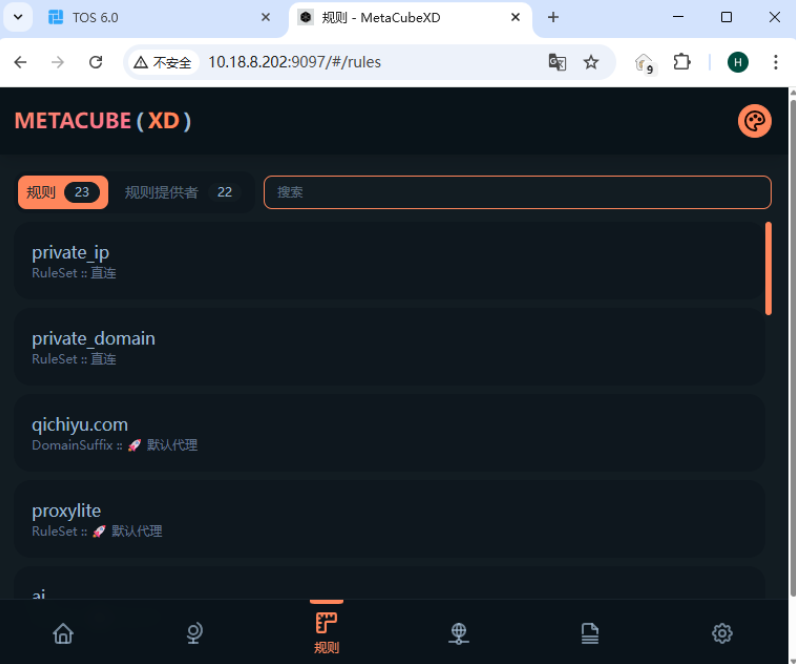Open the connections network icon

point(458,633)
